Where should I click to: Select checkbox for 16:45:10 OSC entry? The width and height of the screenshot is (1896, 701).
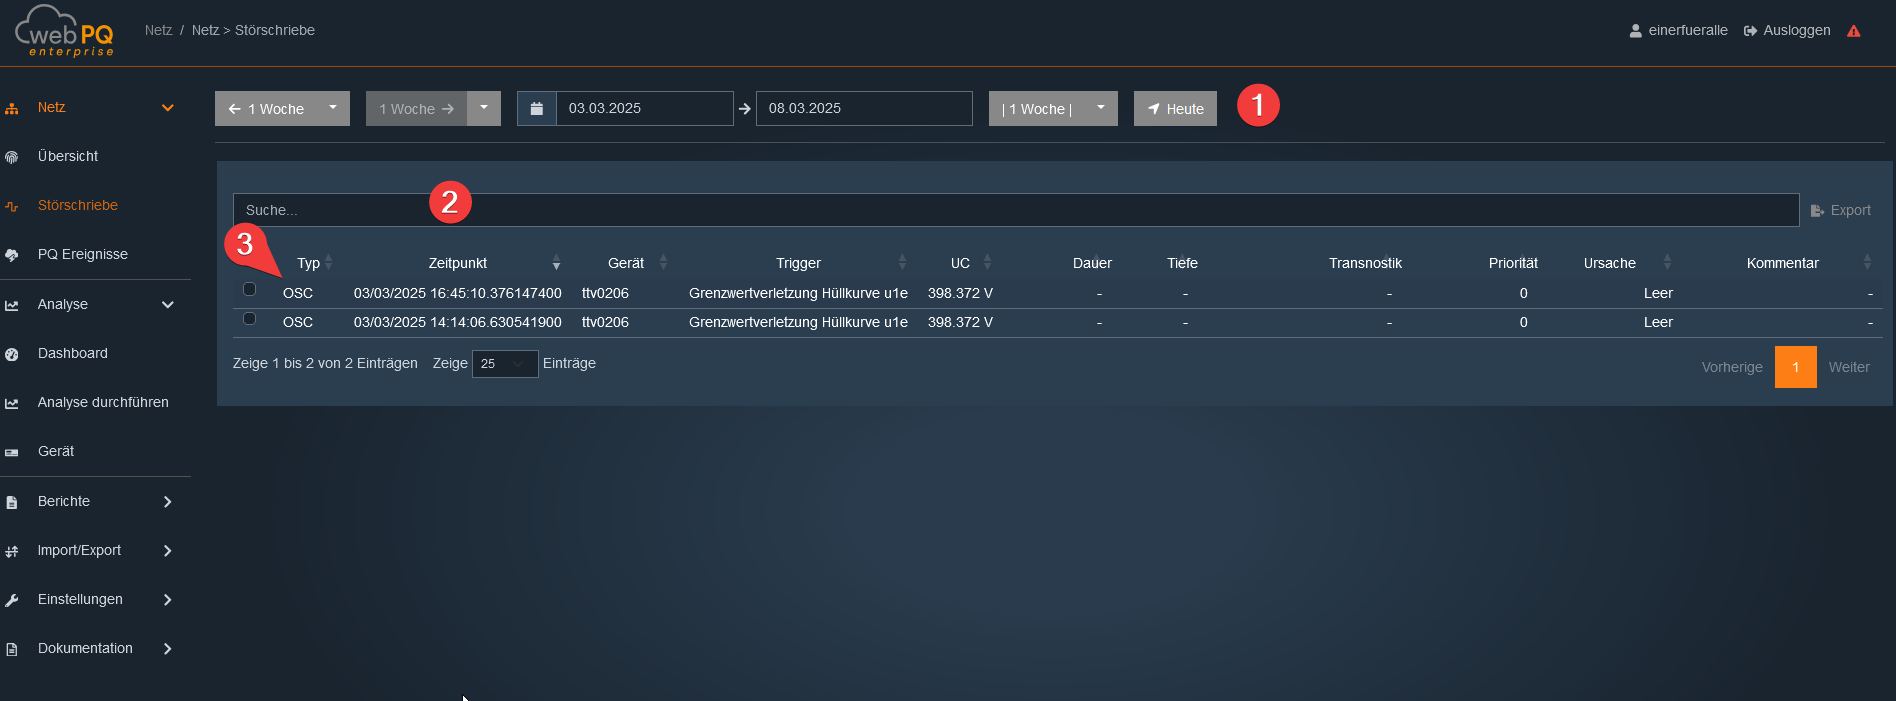250,290
